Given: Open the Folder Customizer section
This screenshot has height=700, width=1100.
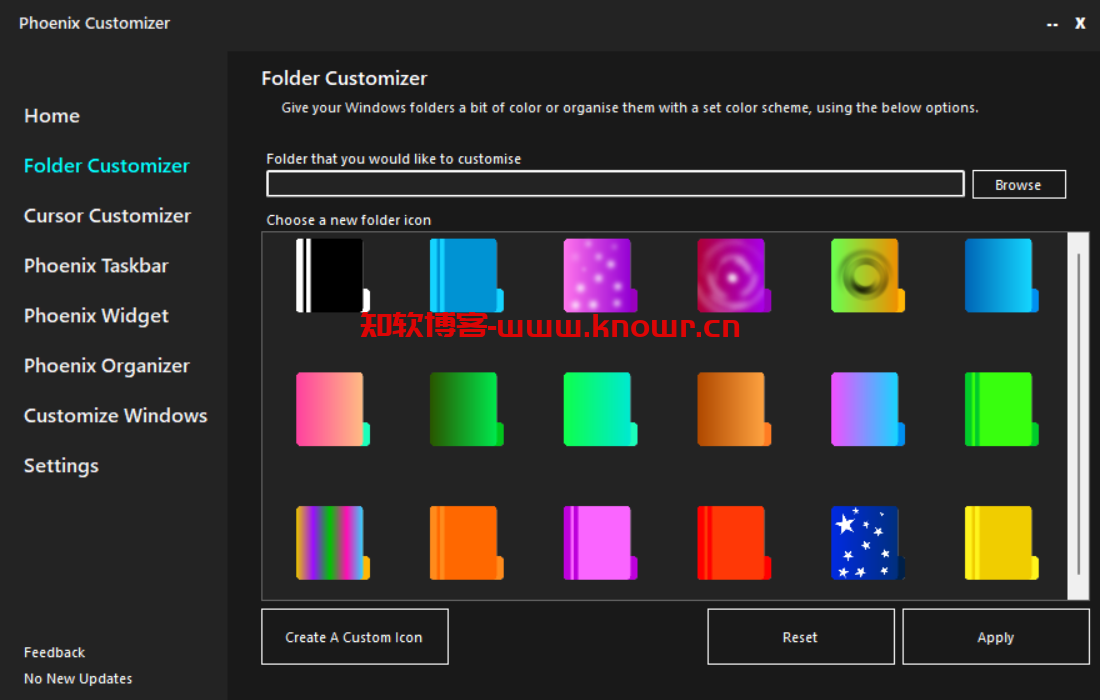Looking at the screenshot, I should [107, 166].
